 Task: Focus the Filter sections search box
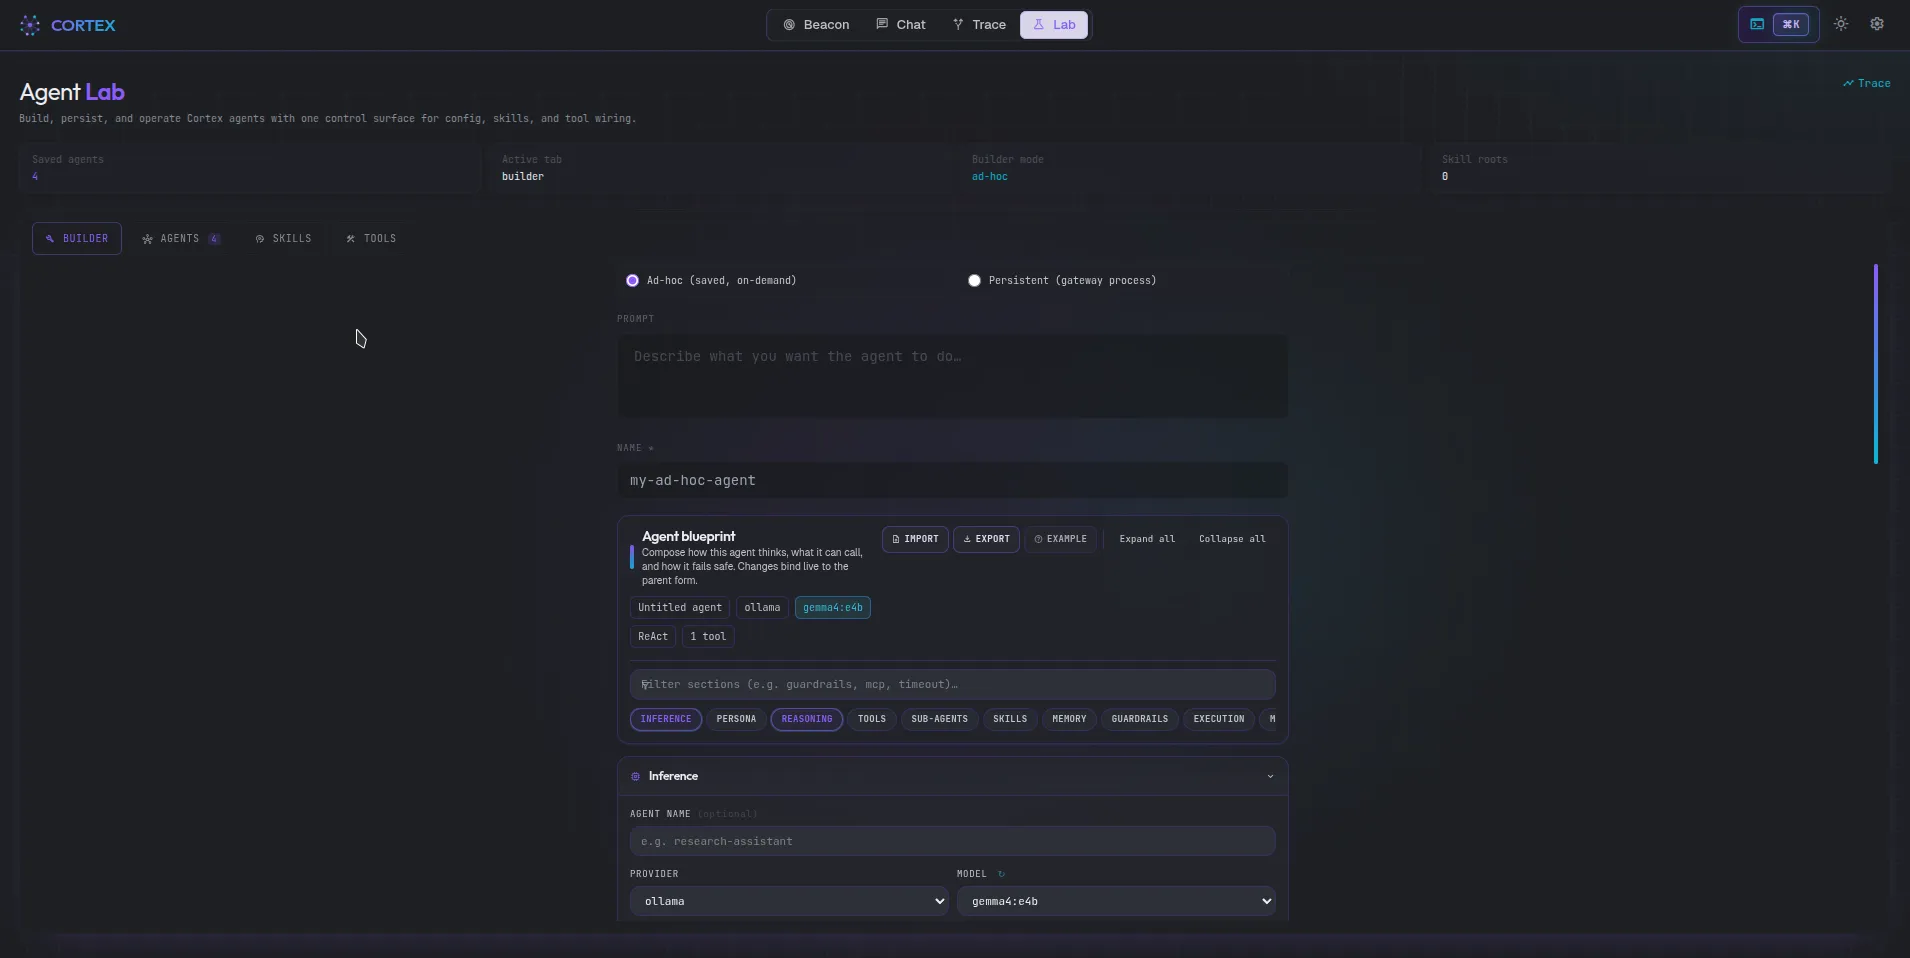tap(952, 685)
